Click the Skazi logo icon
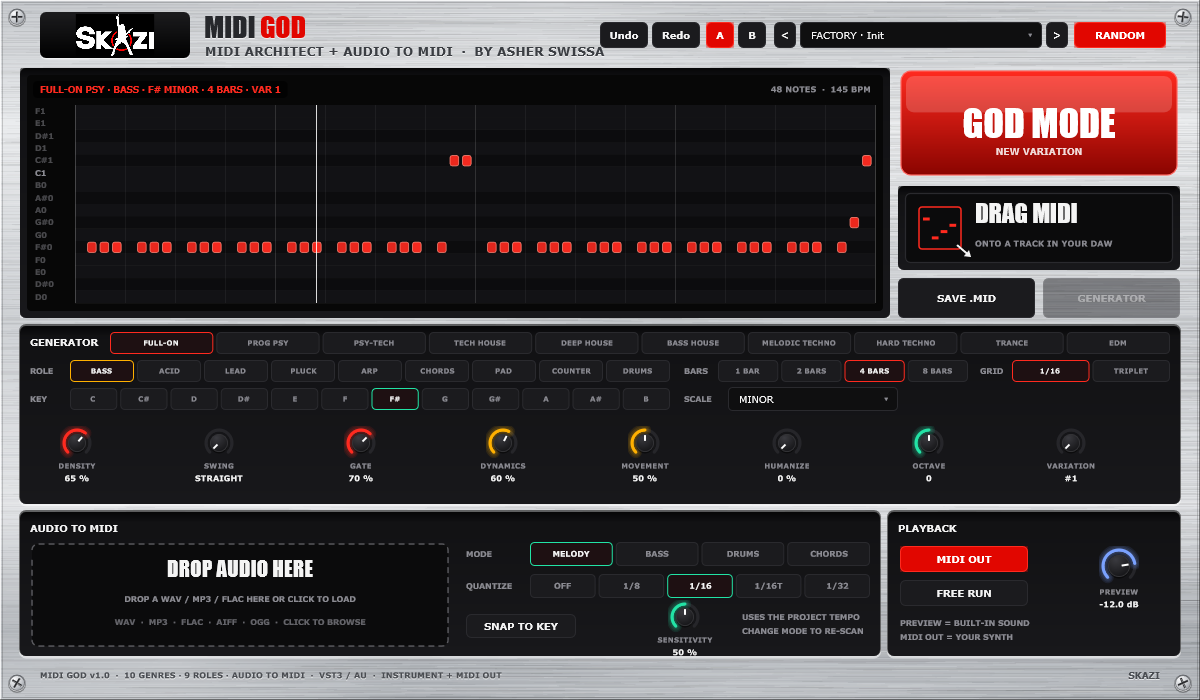The image size is (1200, 700). (x=115, y=35)
